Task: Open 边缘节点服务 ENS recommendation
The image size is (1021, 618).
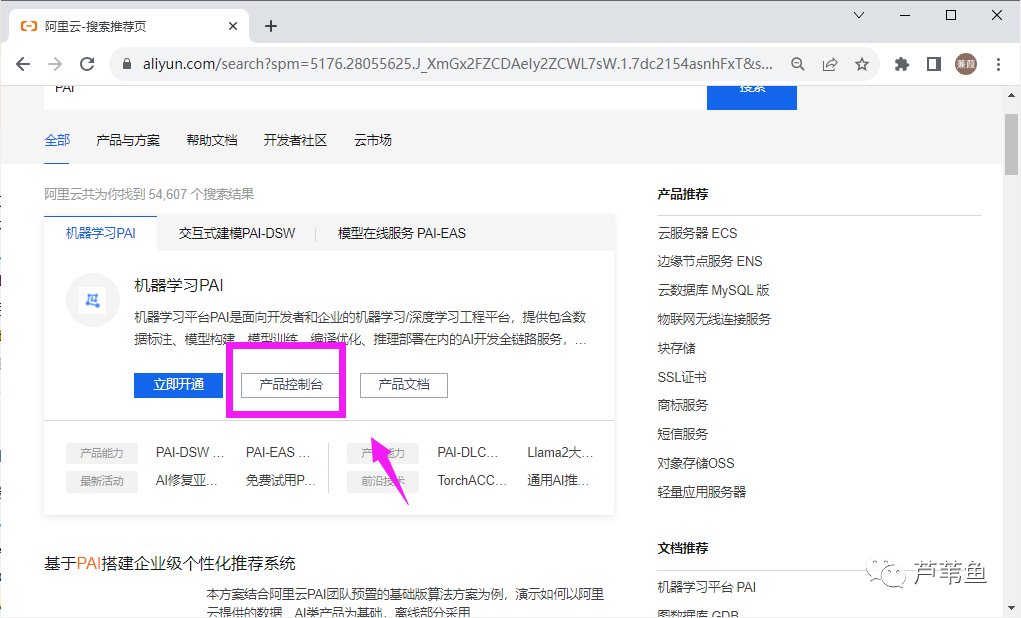Action: tap(710, 261)
